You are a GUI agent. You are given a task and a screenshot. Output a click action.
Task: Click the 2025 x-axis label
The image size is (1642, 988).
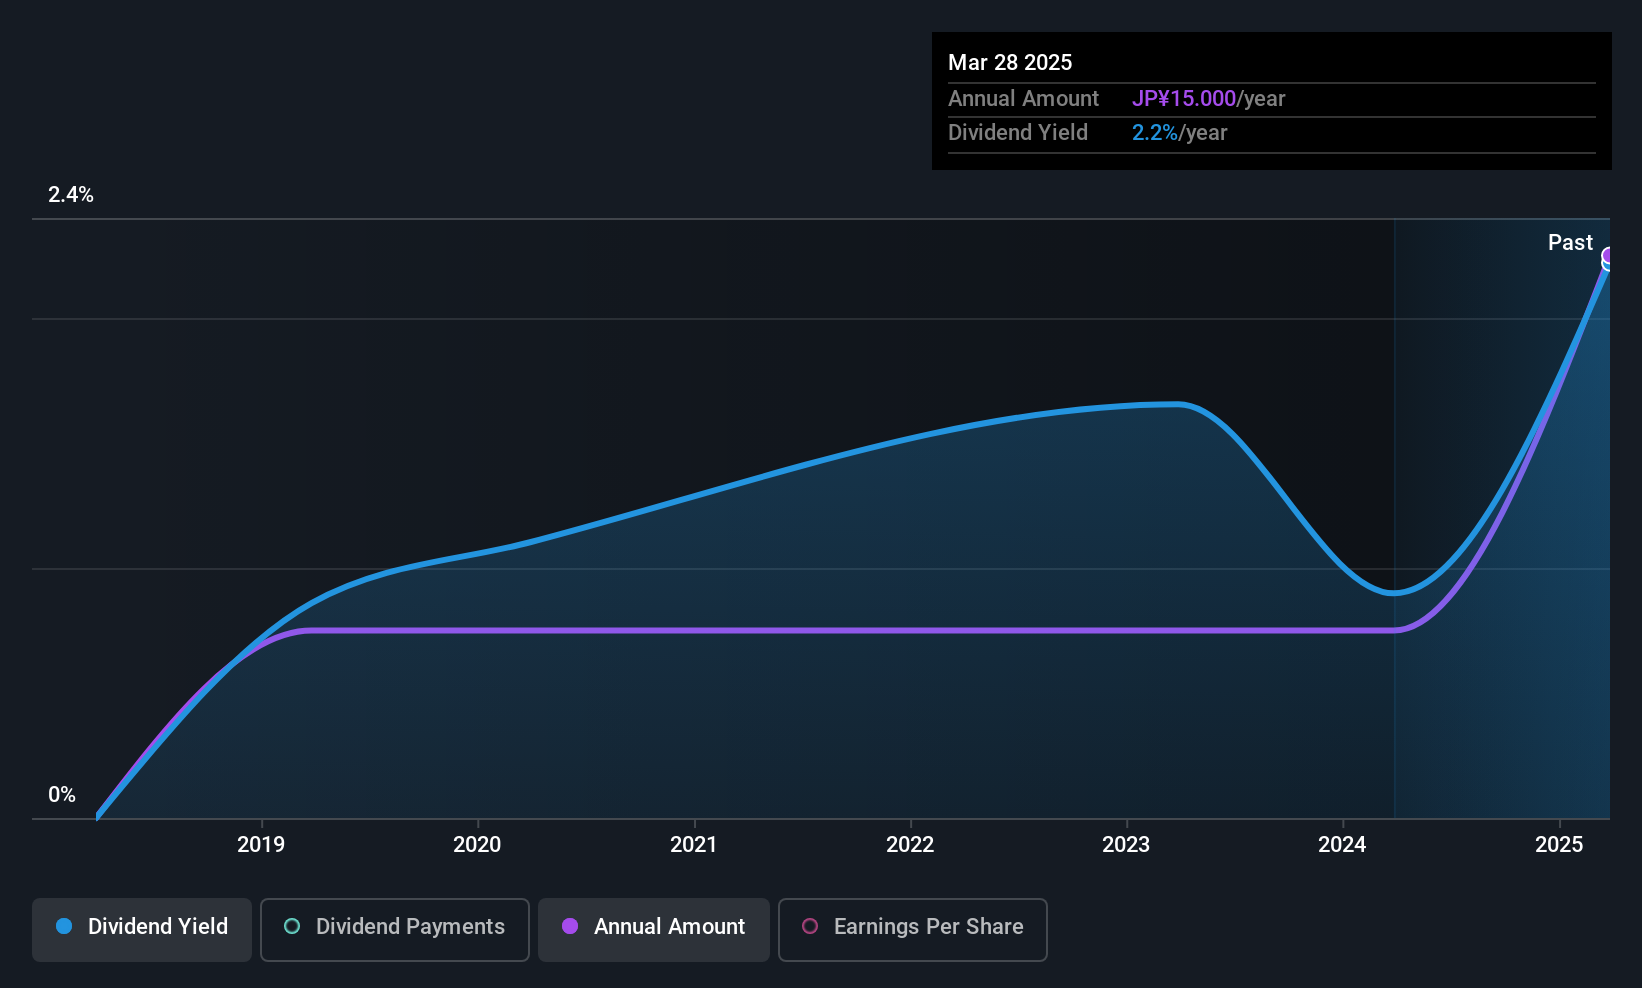[x=1559, y=844]
